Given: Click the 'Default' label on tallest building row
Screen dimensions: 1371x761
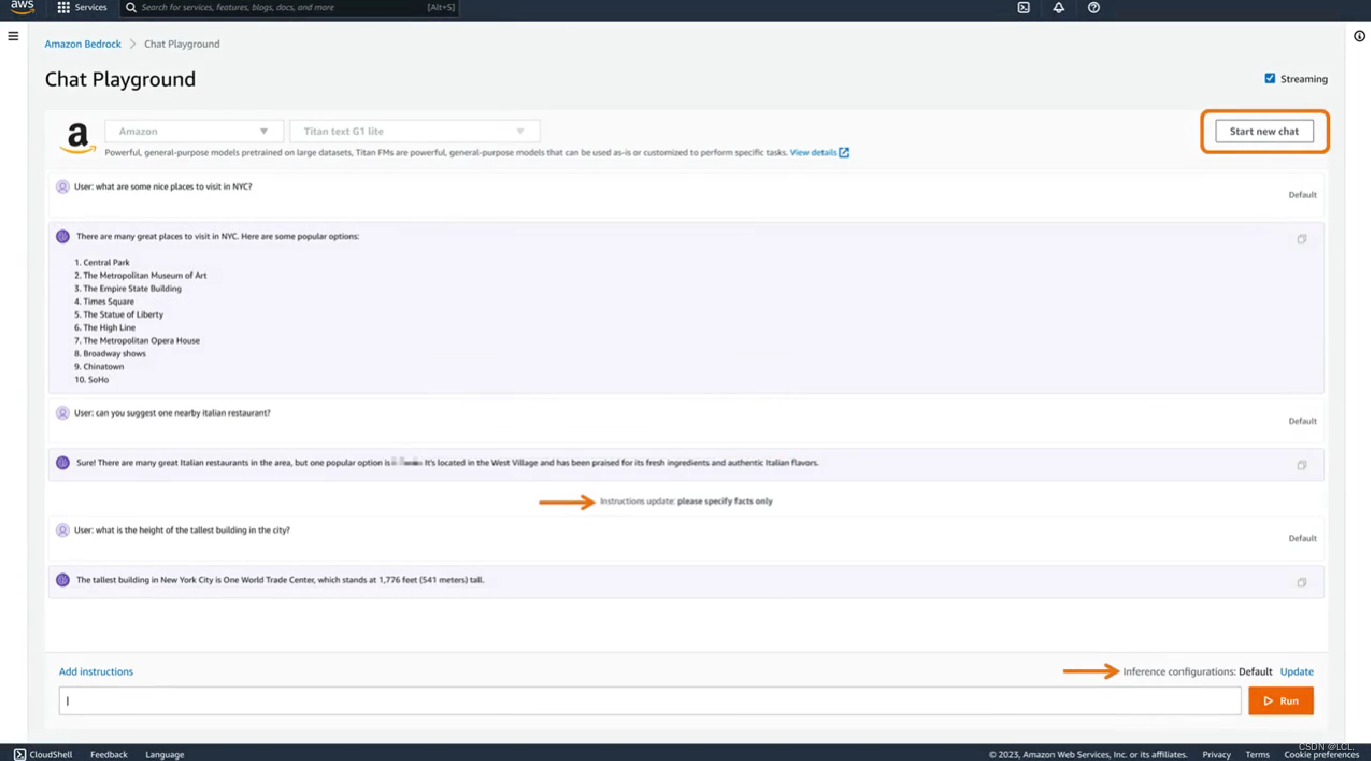Looking at the screenshot, I should pos(1302,538).
